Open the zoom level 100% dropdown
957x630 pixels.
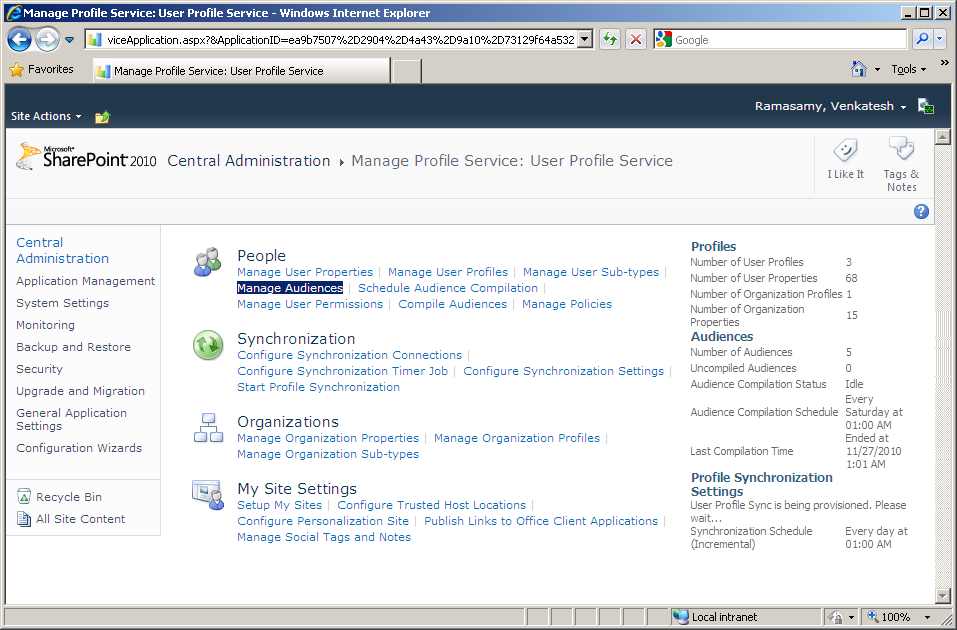(x=928, y=617)
